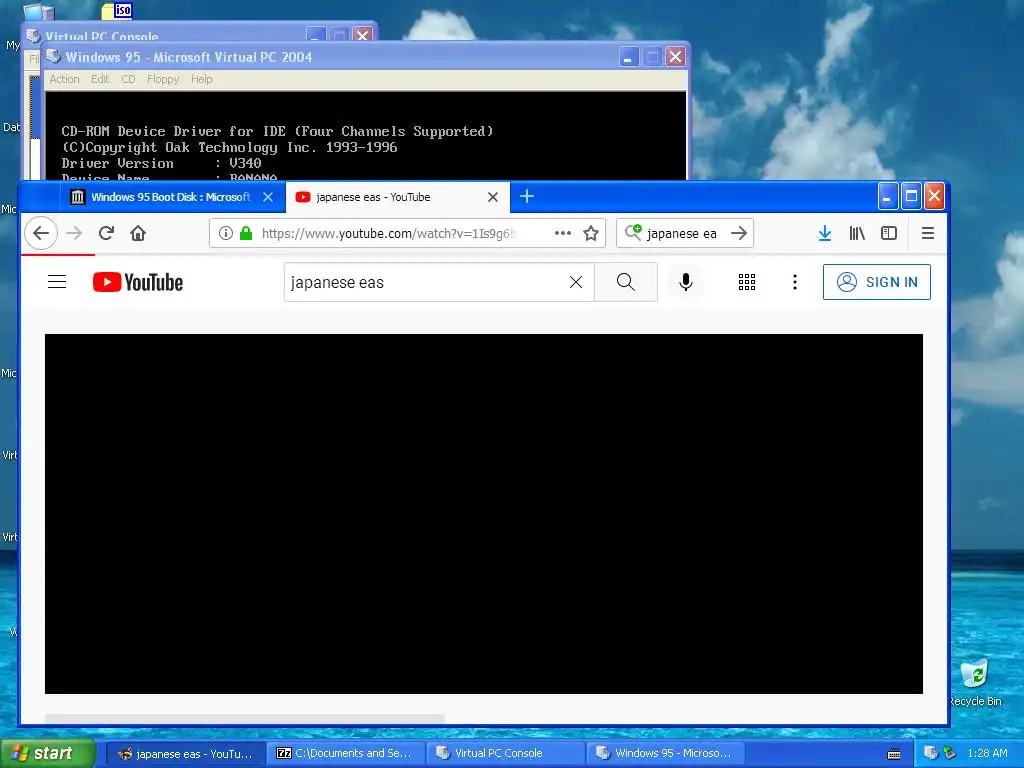The image size is (1024, 768).
Task: Select 'Windows 95 - Microso...' taskbar button
Action: (x=665, y=753)
